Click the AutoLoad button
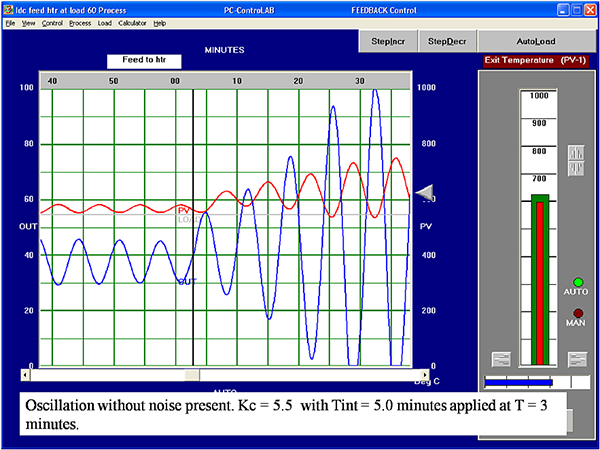The height and width of the screenshot is (450, 600). pyautogui.click(x=536, y=41)
